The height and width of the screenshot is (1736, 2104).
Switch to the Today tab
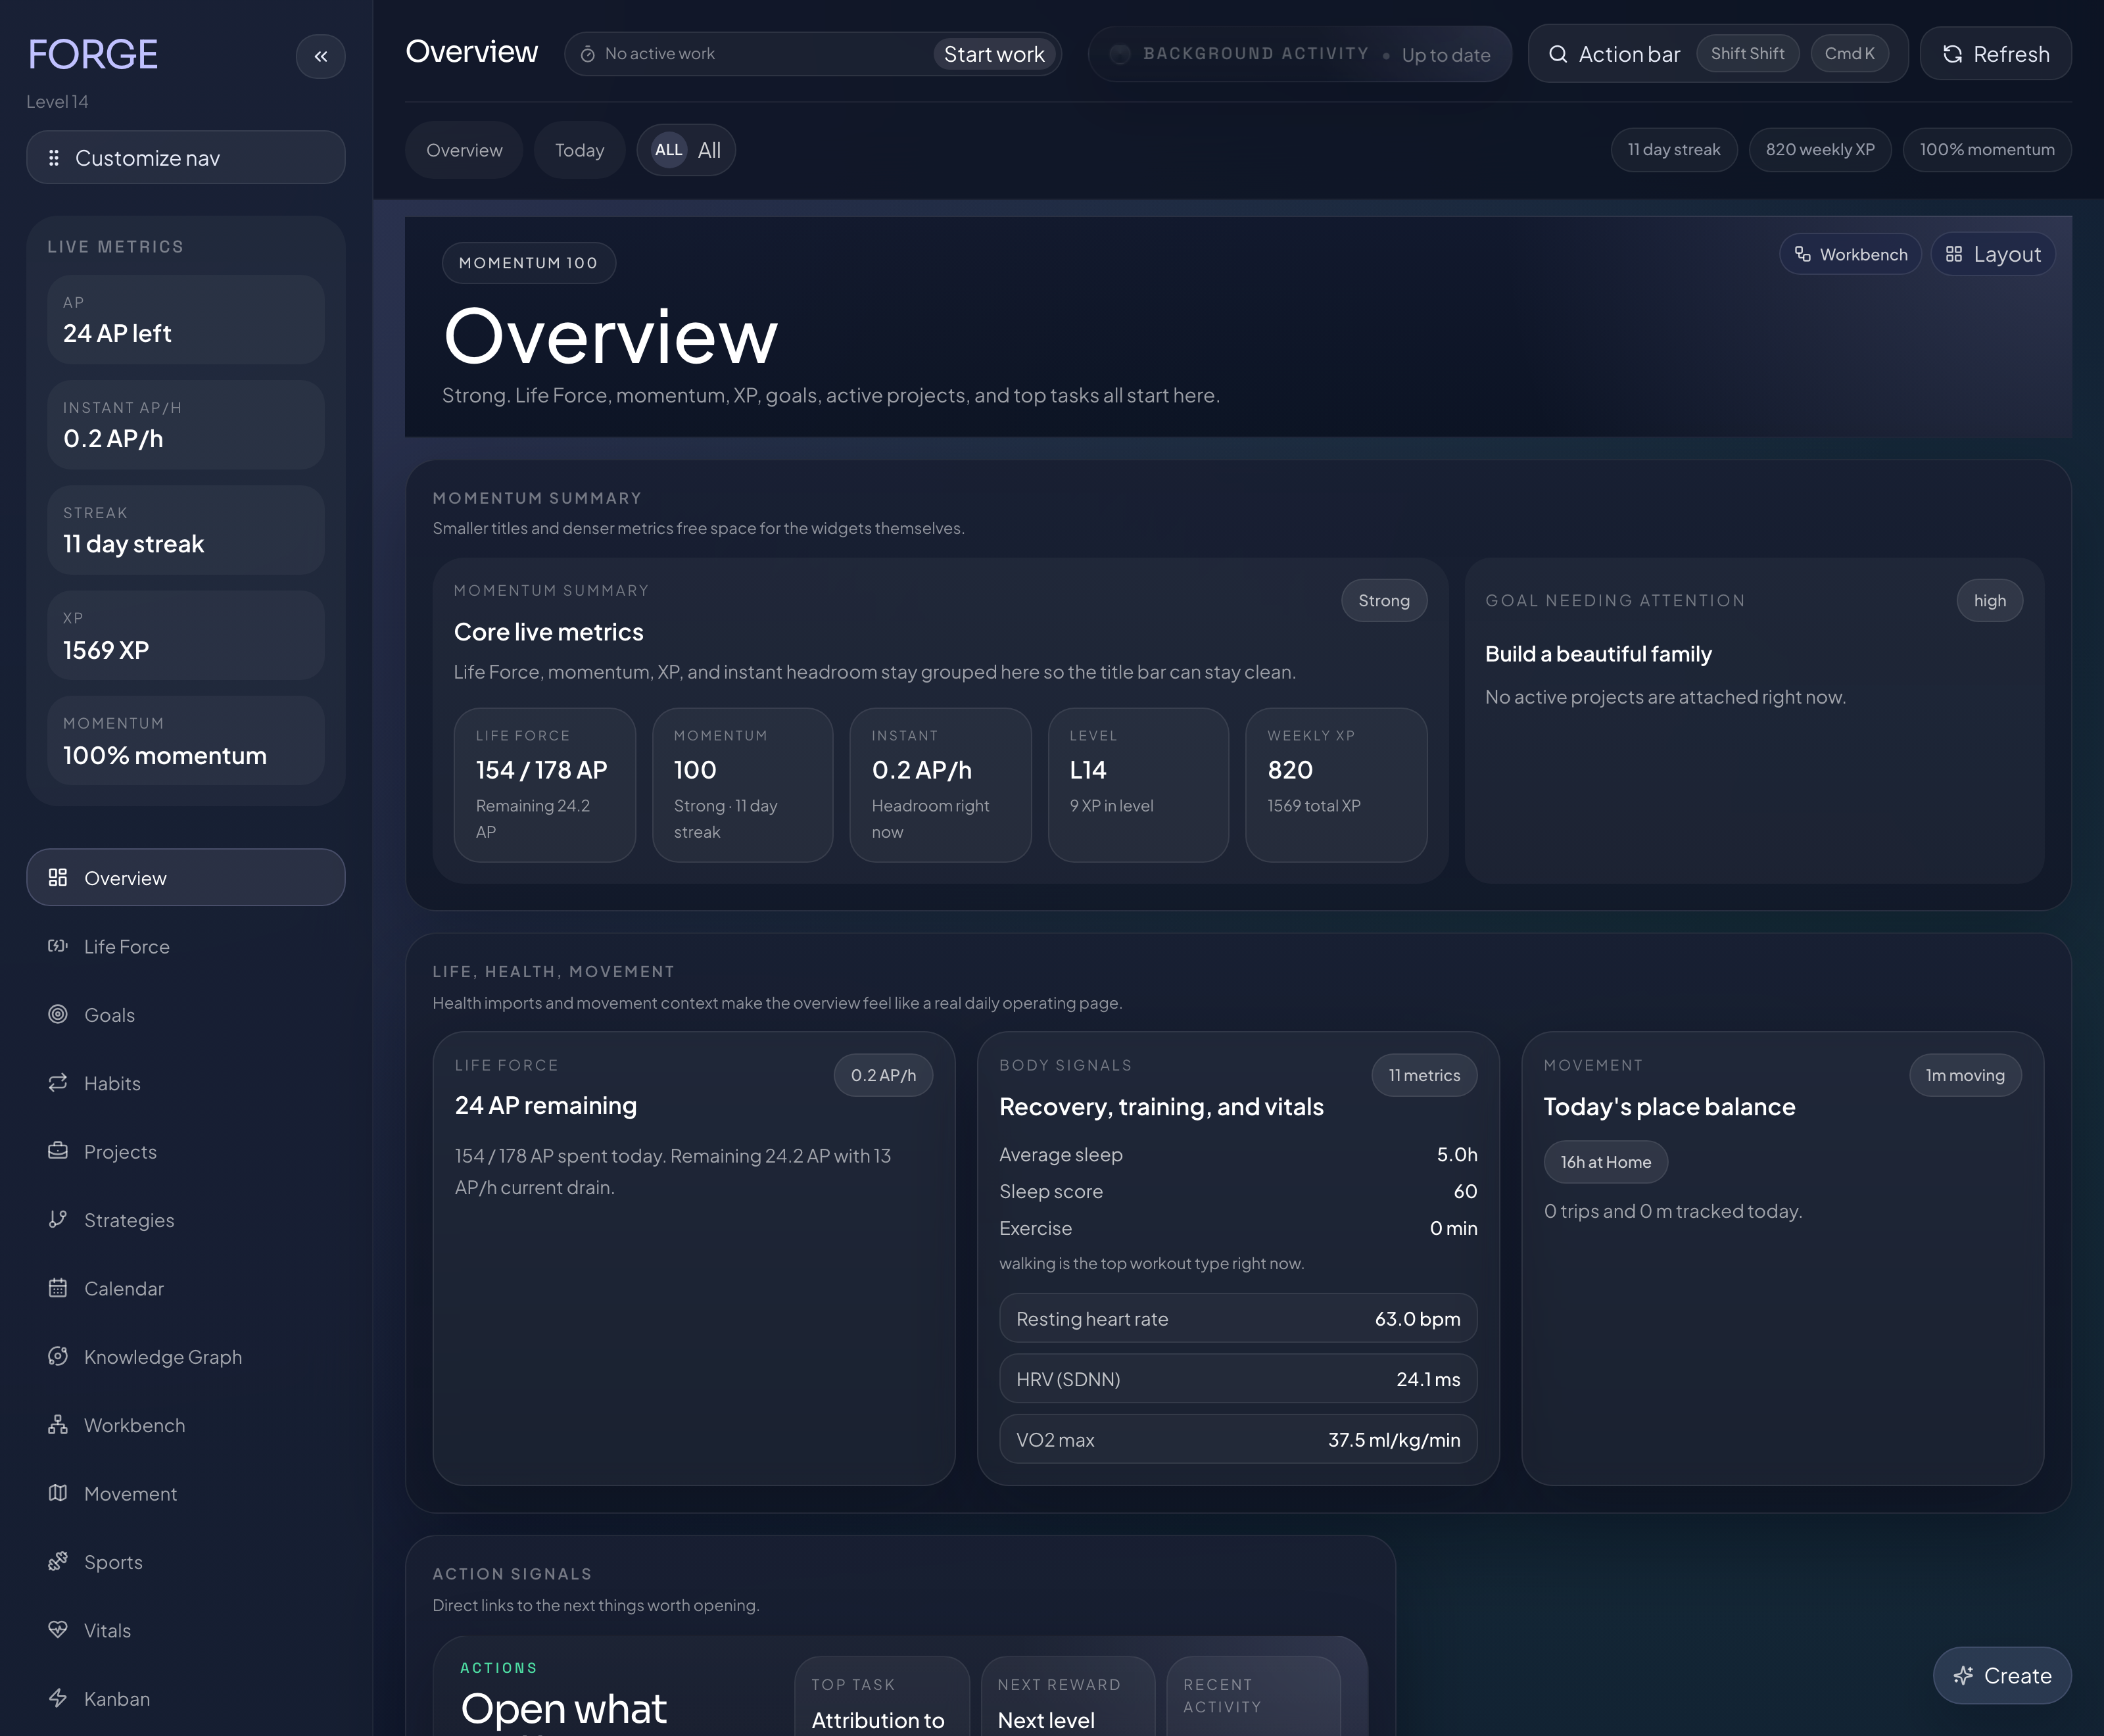click(579, 150)
